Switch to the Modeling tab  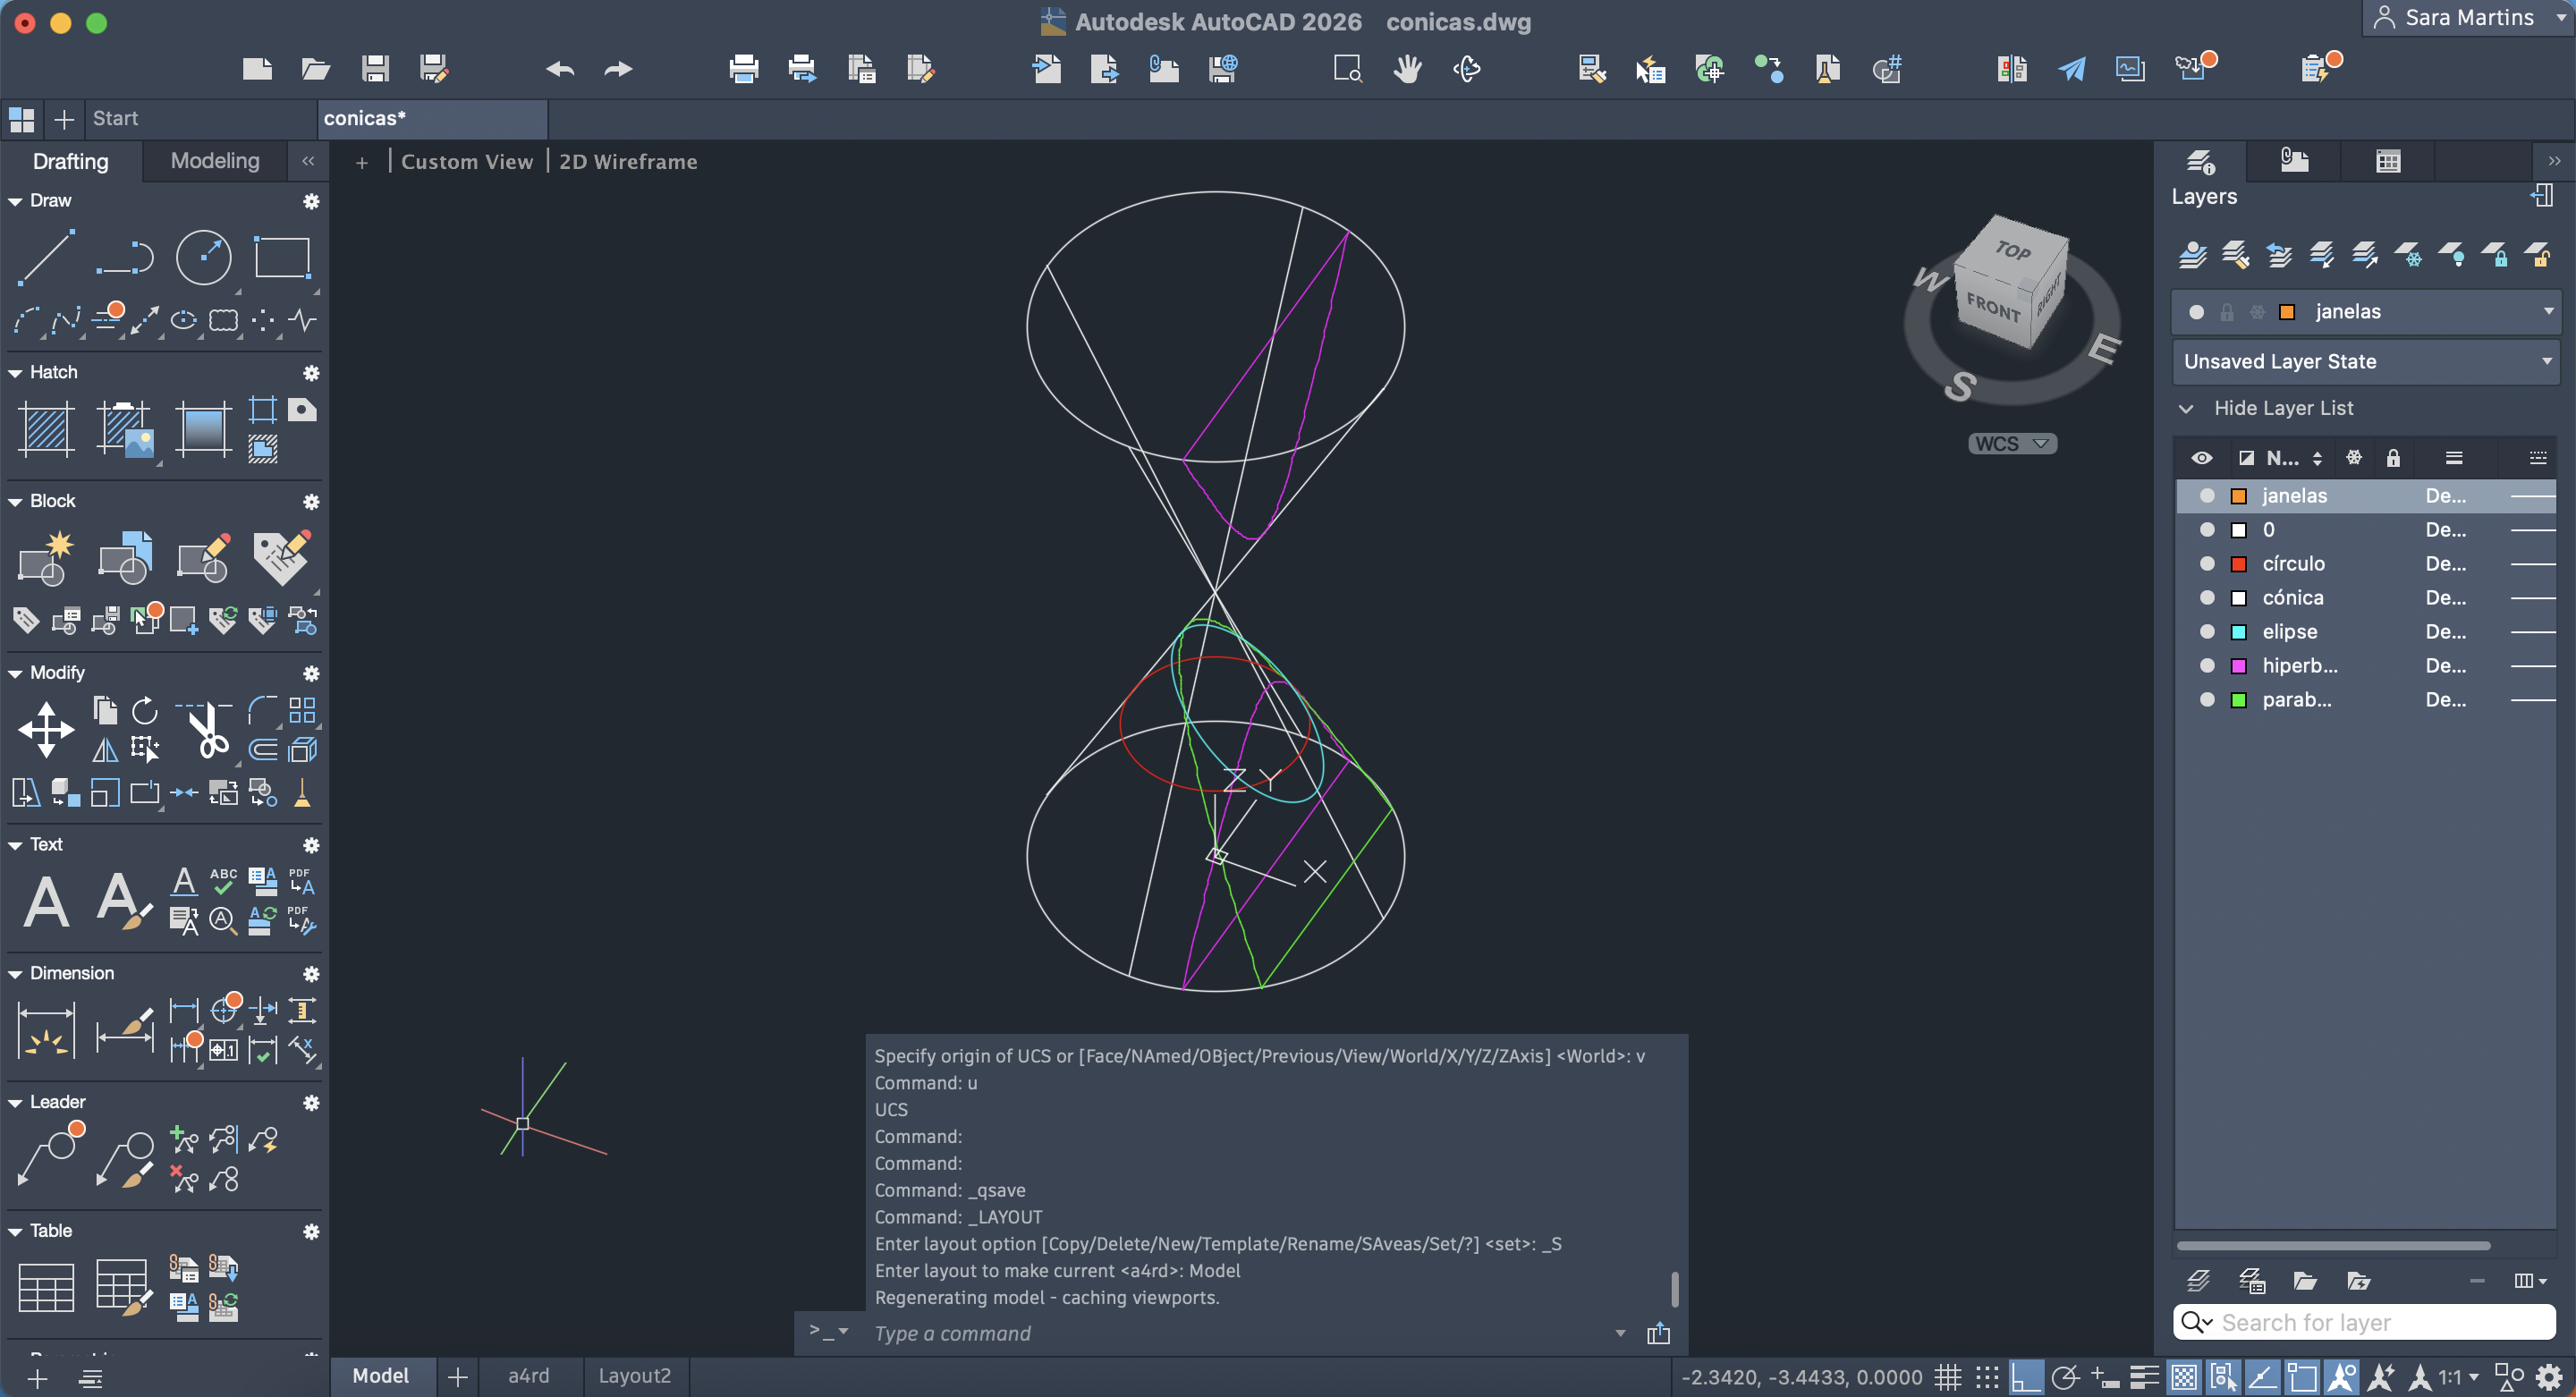[215, 161]
